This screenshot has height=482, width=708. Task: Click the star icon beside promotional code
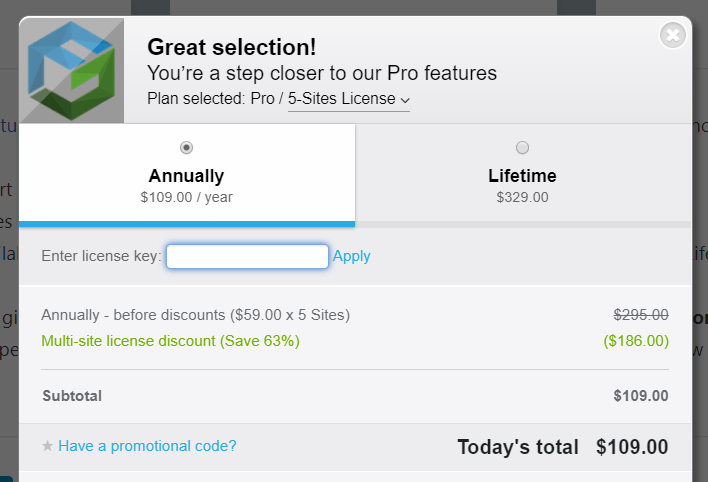[x=47, y=446]
